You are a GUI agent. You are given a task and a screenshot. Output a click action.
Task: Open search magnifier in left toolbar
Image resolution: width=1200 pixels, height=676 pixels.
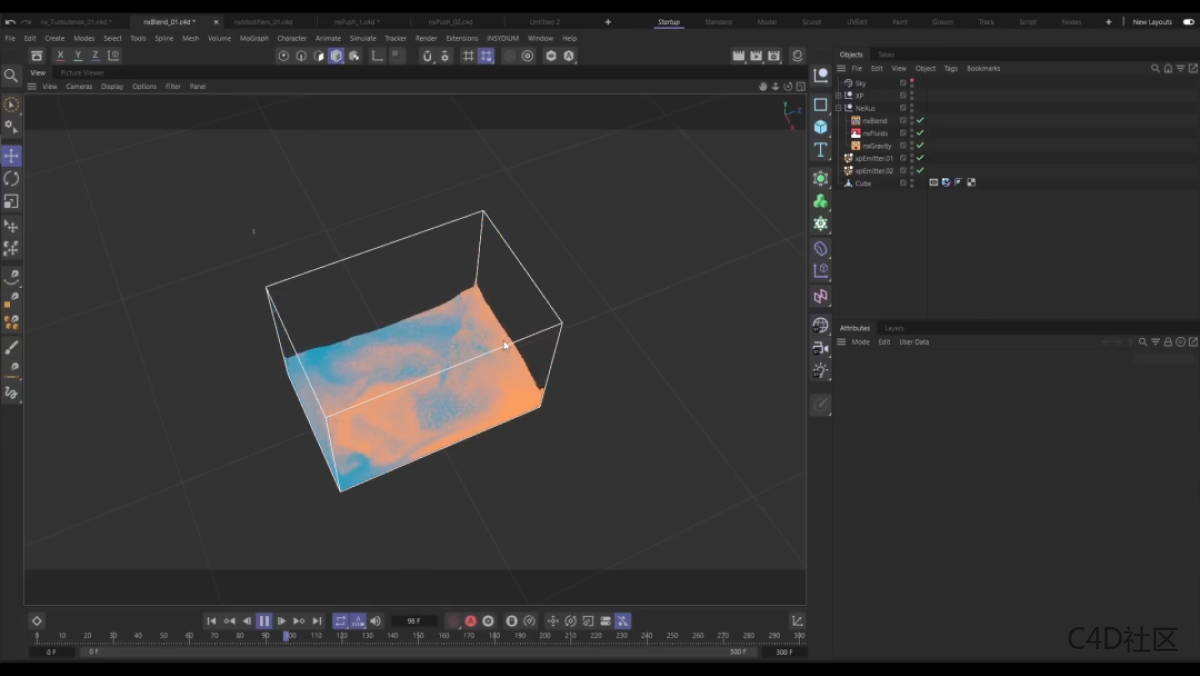click(11, 76)
